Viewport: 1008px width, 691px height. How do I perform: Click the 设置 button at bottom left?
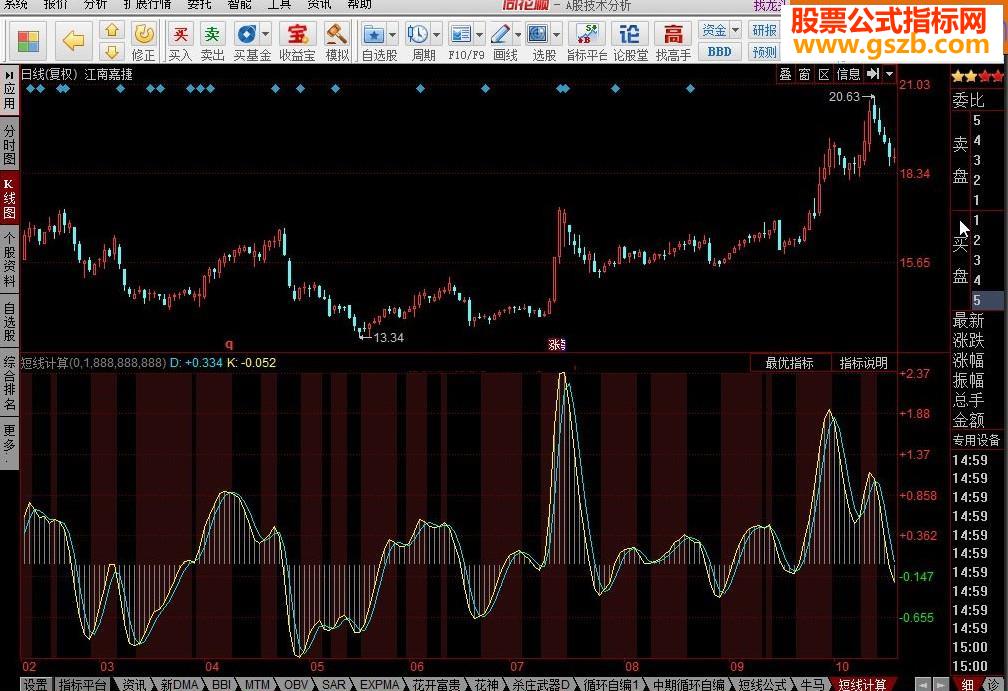pos(35,684)
